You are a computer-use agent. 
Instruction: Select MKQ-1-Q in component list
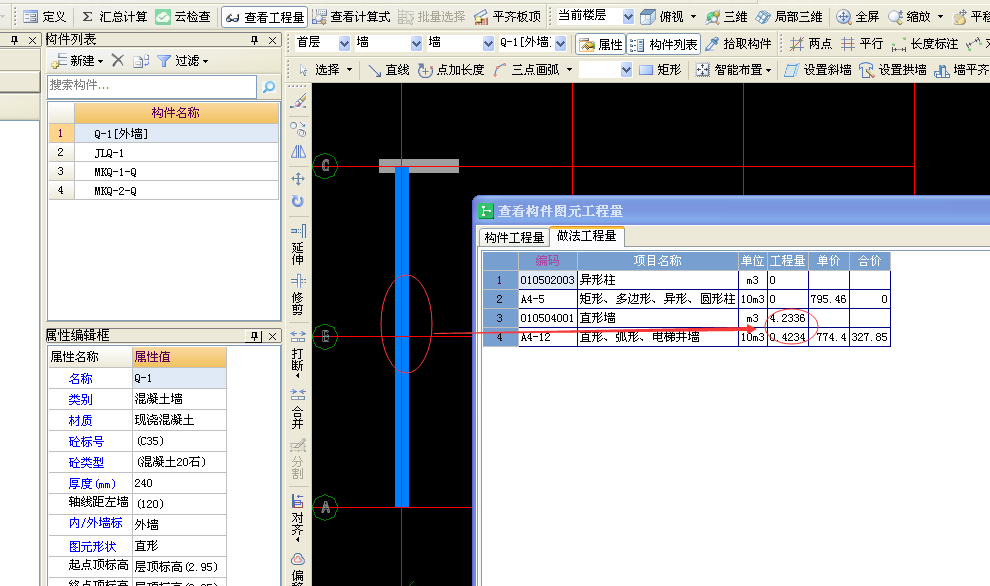pyautogui.click(x=176, y=171)
